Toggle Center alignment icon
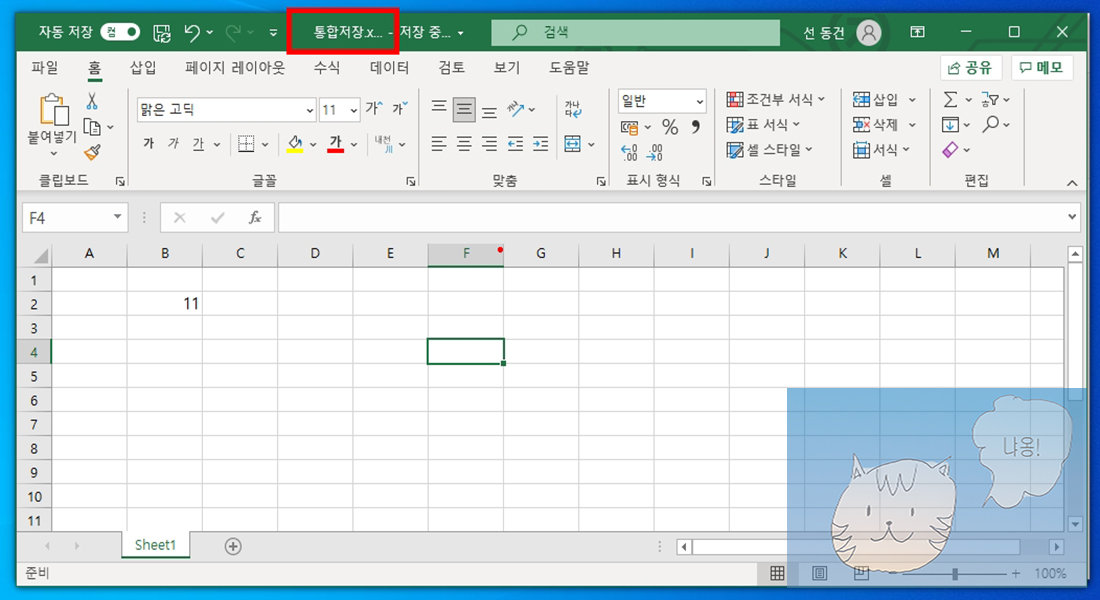The image size is (1100, 600). point(464,145)
